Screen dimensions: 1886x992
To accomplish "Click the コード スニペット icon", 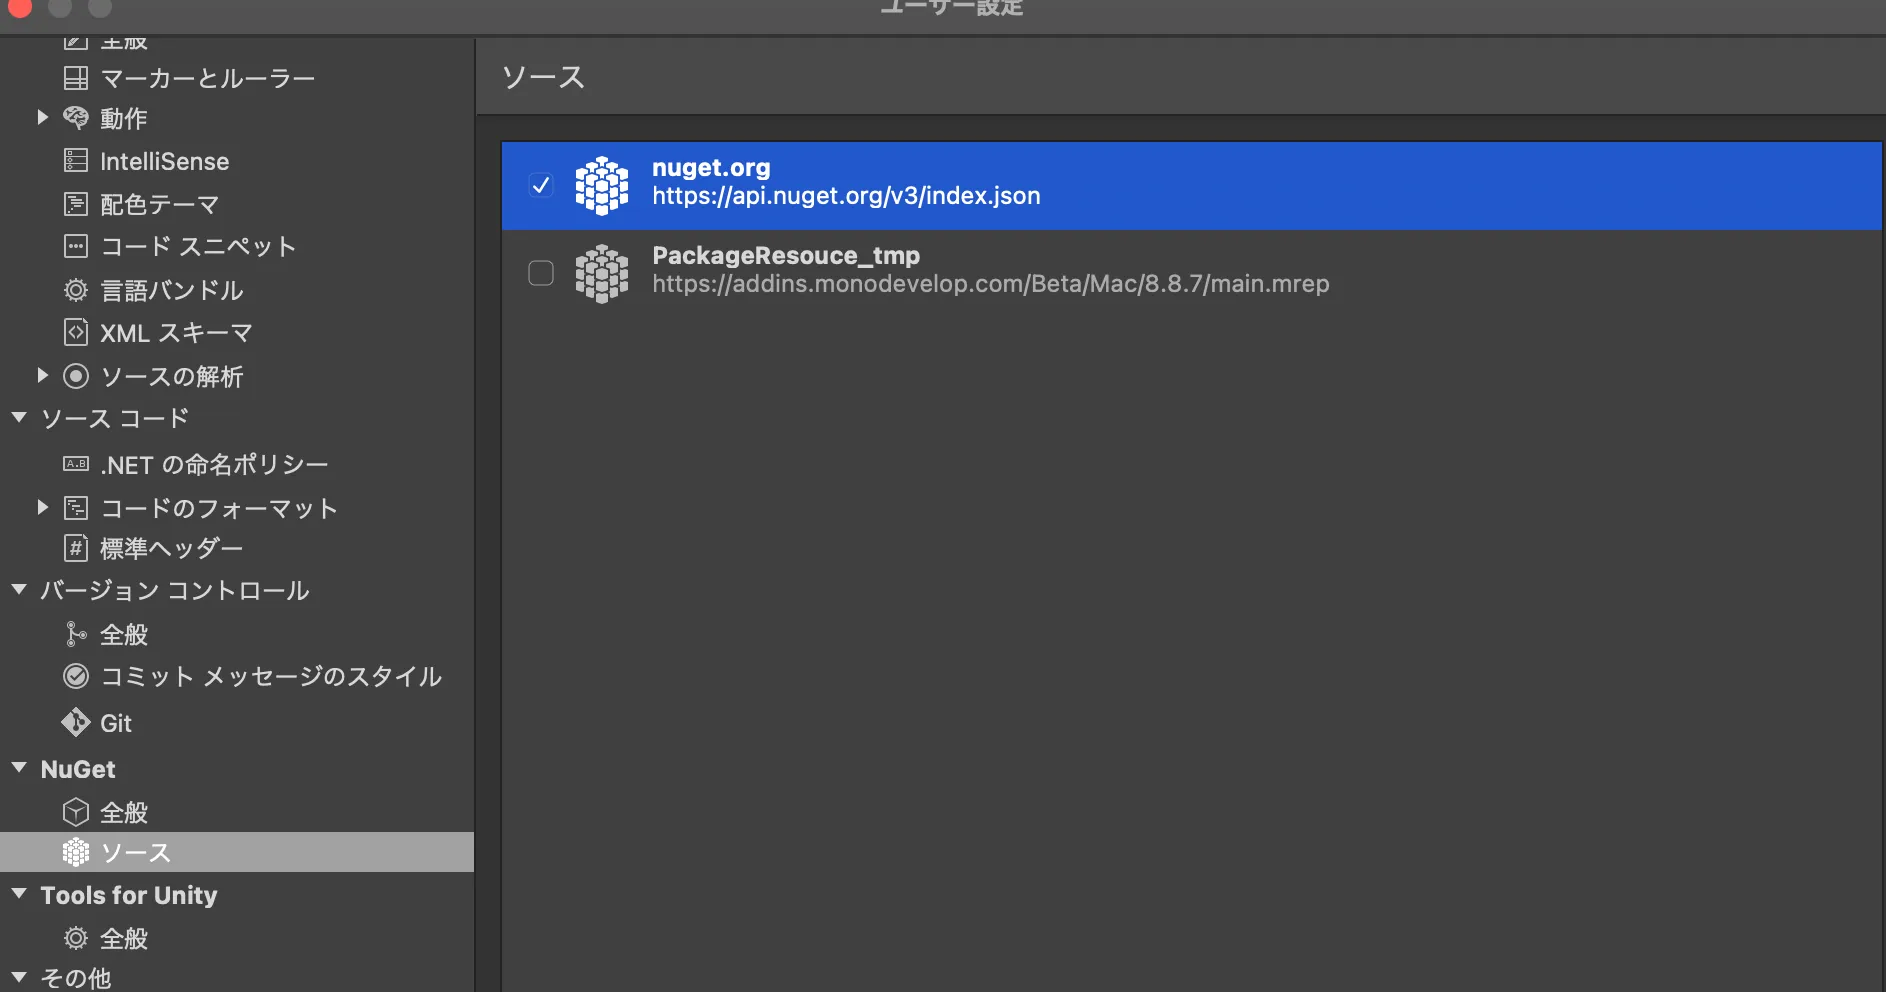I will pos(76,246).
